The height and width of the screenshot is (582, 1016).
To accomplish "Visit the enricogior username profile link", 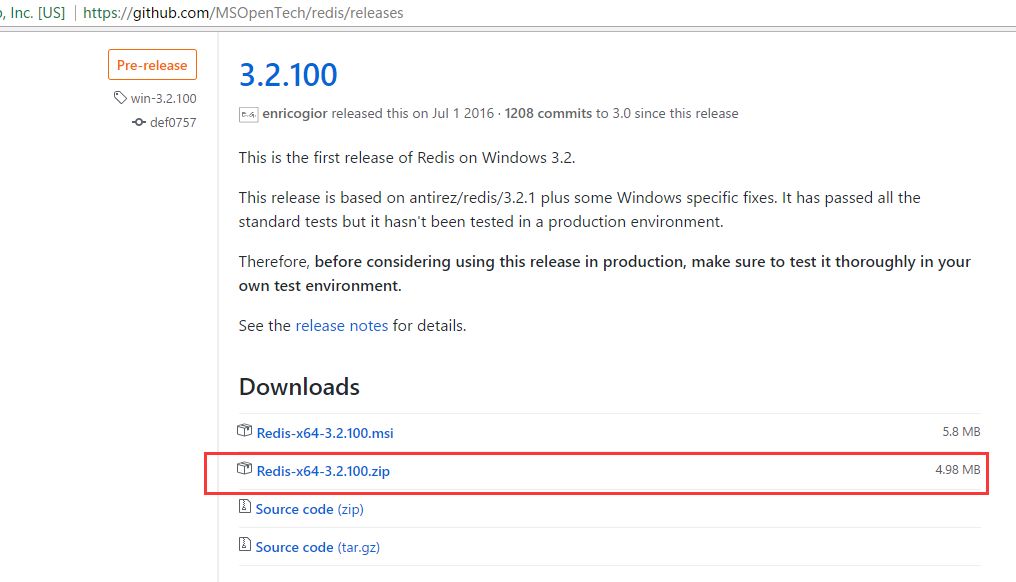I will coord(295,114).
